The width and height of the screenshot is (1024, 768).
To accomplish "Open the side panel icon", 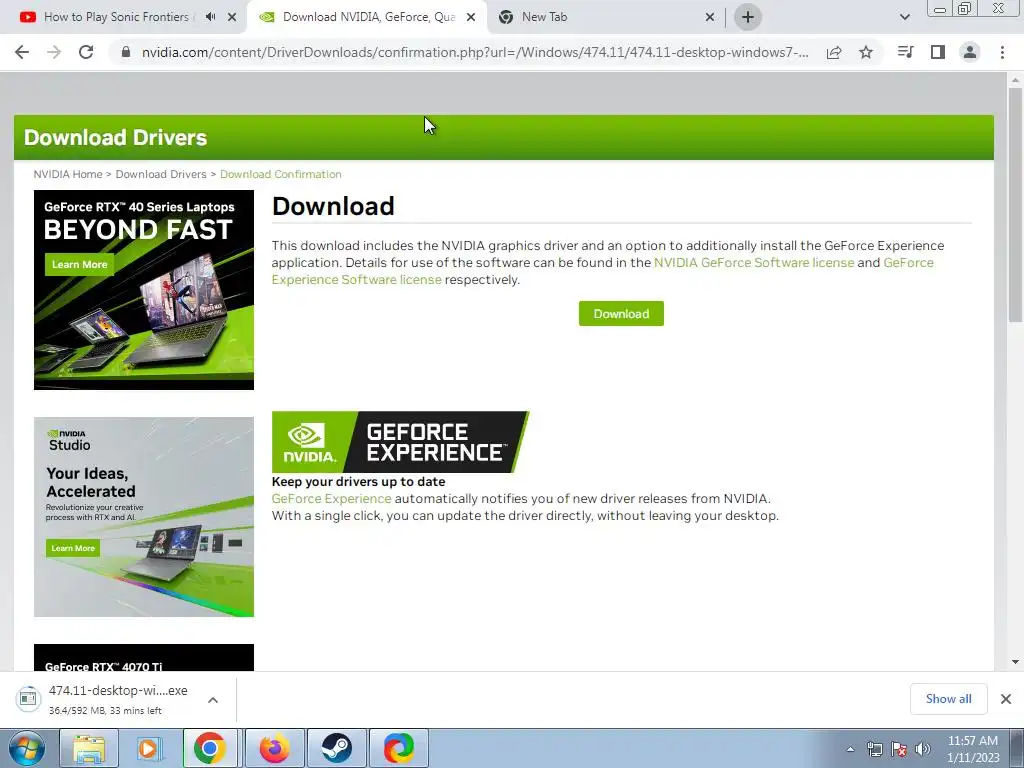I will pyautogui.click(x=938, y=52).
